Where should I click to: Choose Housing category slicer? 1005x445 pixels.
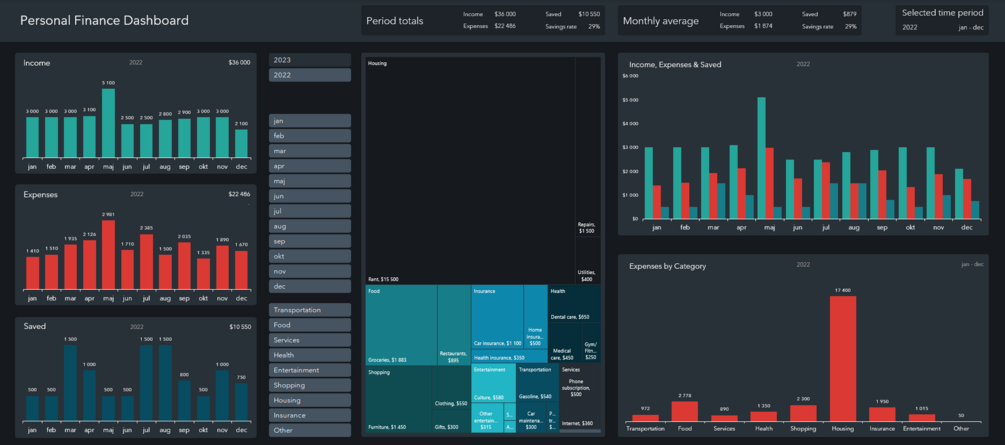pyautogui.click(x=310, y=400)
